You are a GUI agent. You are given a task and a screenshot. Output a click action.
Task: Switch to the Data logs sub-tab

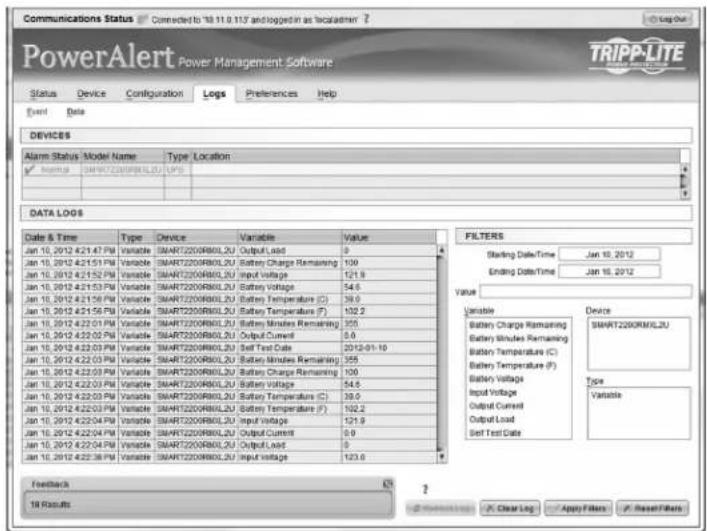coord(75,111)
